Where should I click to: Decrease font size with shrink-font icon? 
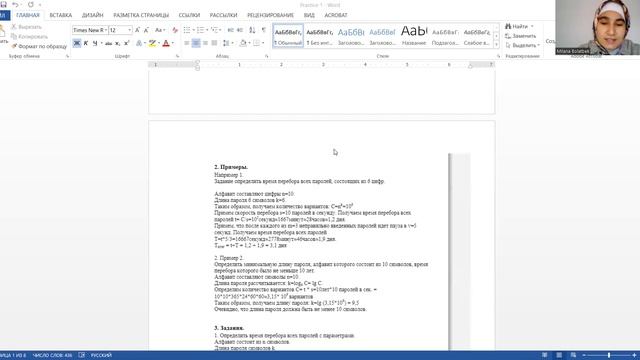[x=146, y=30]
